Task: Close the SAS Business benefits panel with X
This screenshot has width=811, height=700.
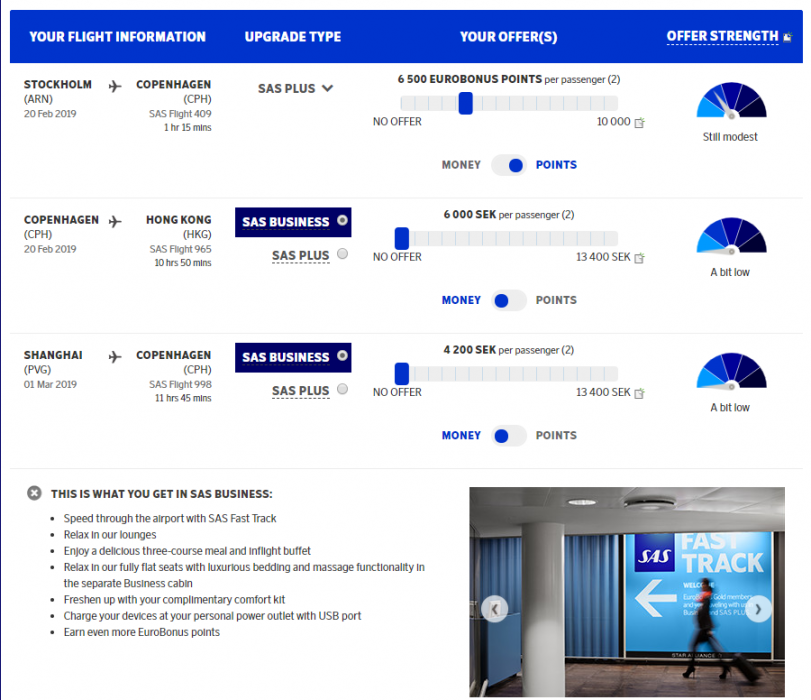Action: [35, 493]
